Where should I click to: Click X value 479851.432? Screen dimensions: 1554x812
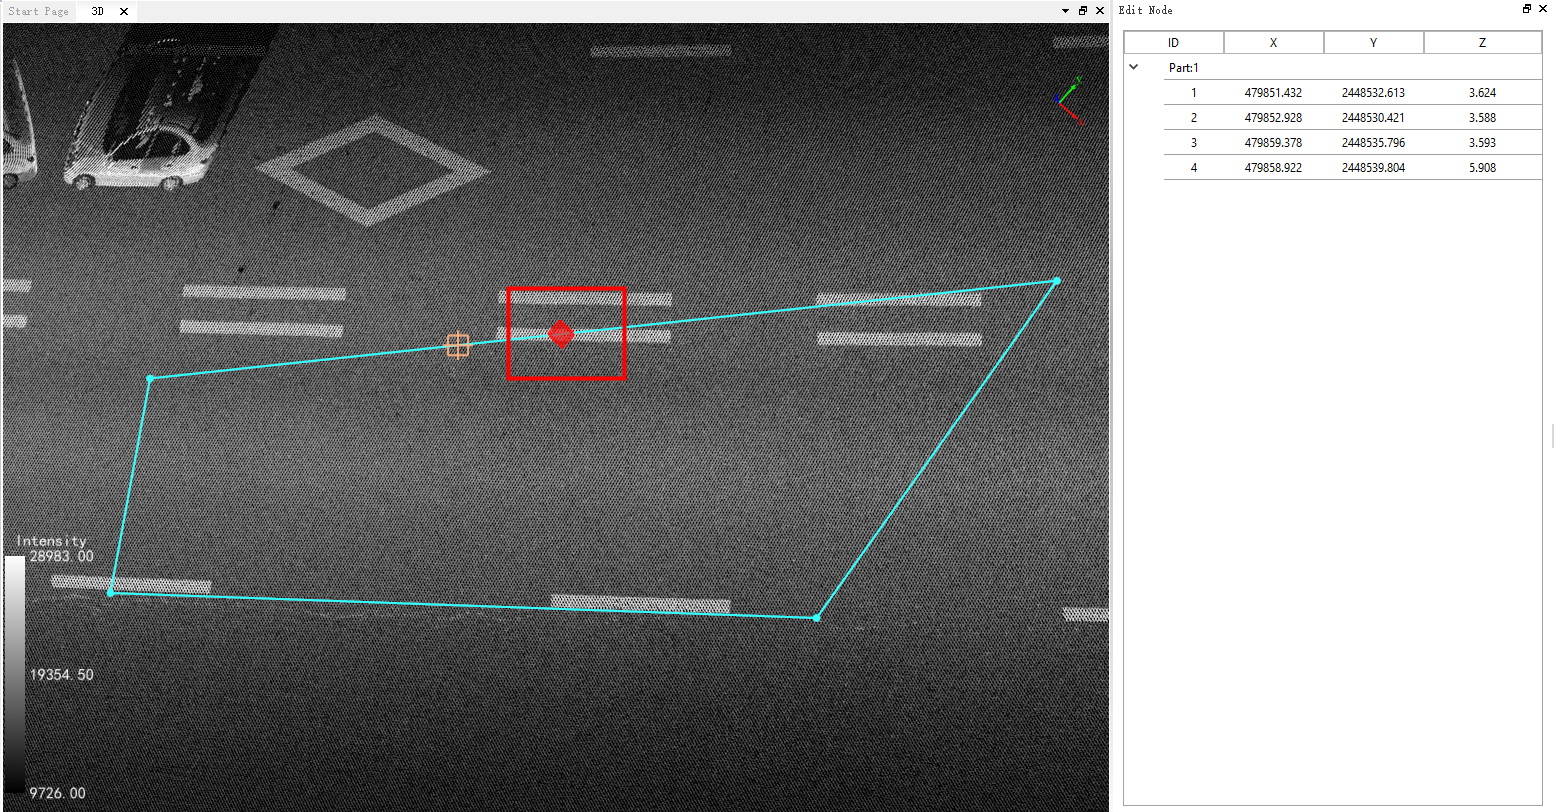[1274, 93]
